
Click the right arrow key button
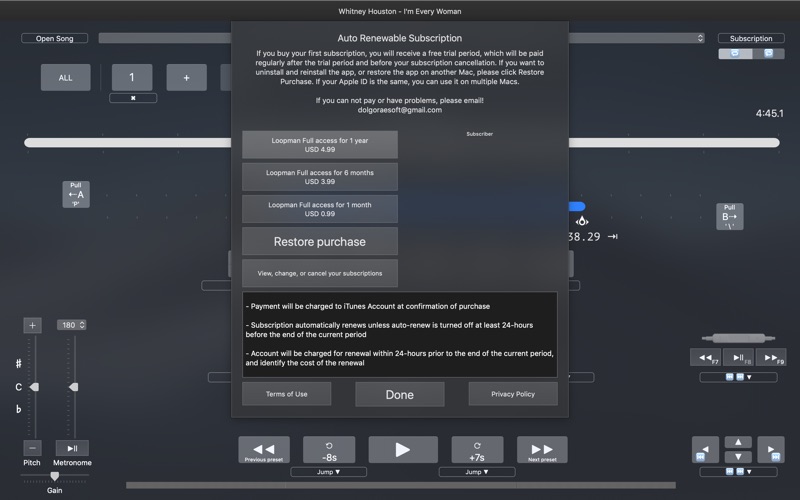pos(771,450)
